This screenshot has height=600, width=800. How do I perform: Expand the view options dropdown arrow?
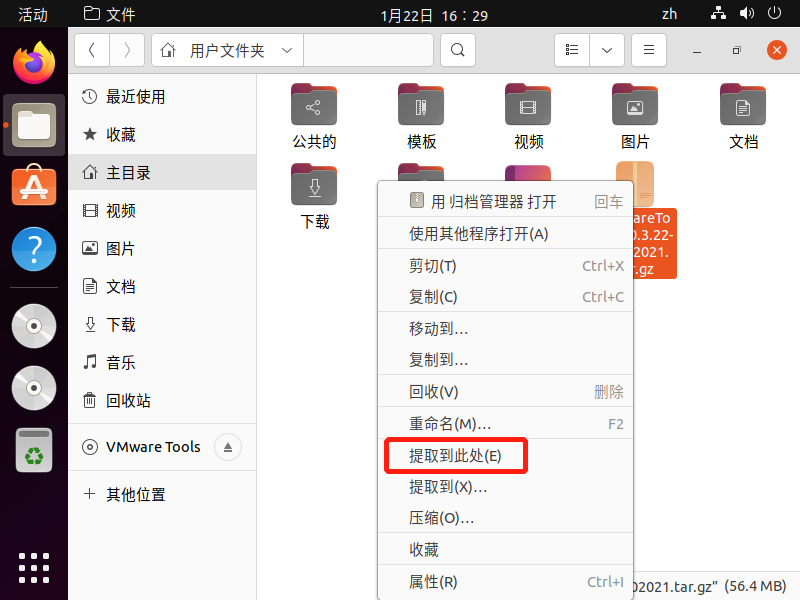[x=607, y=50]
